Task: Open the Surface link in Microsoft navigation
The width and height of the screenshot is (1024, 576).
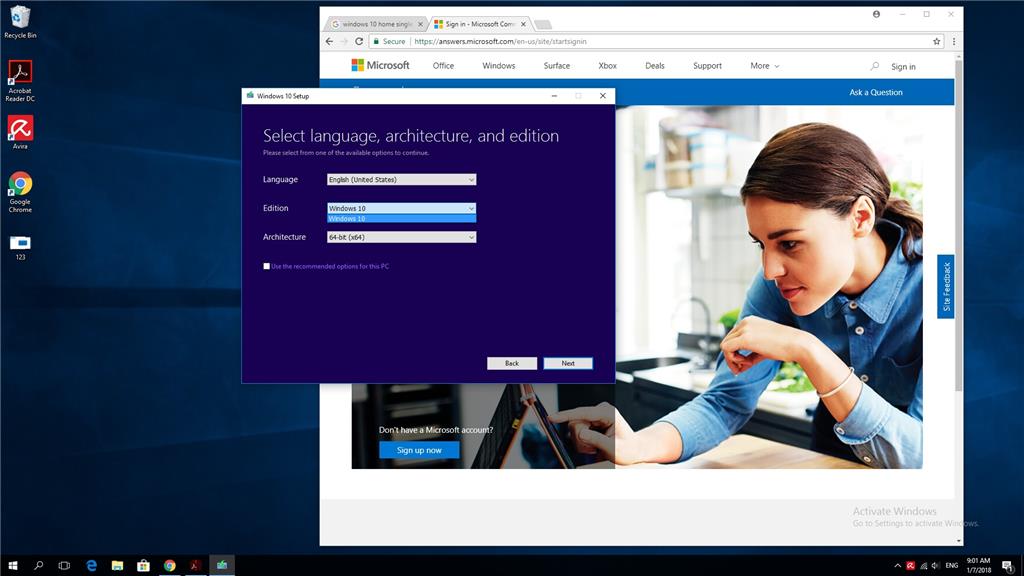Action: coord(557,66)
